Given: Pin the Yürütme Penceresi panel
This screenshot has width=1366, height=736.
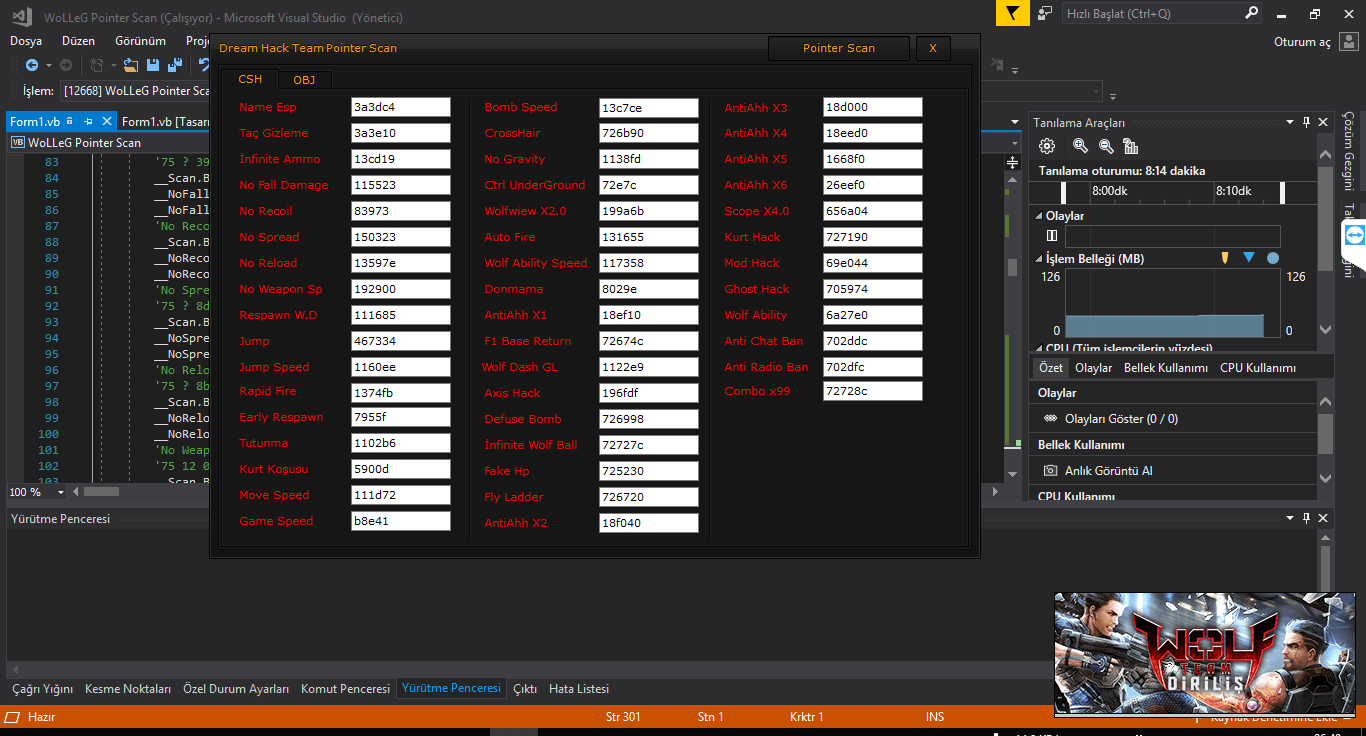Looking at the screenshot, I should pos(1306,518).
